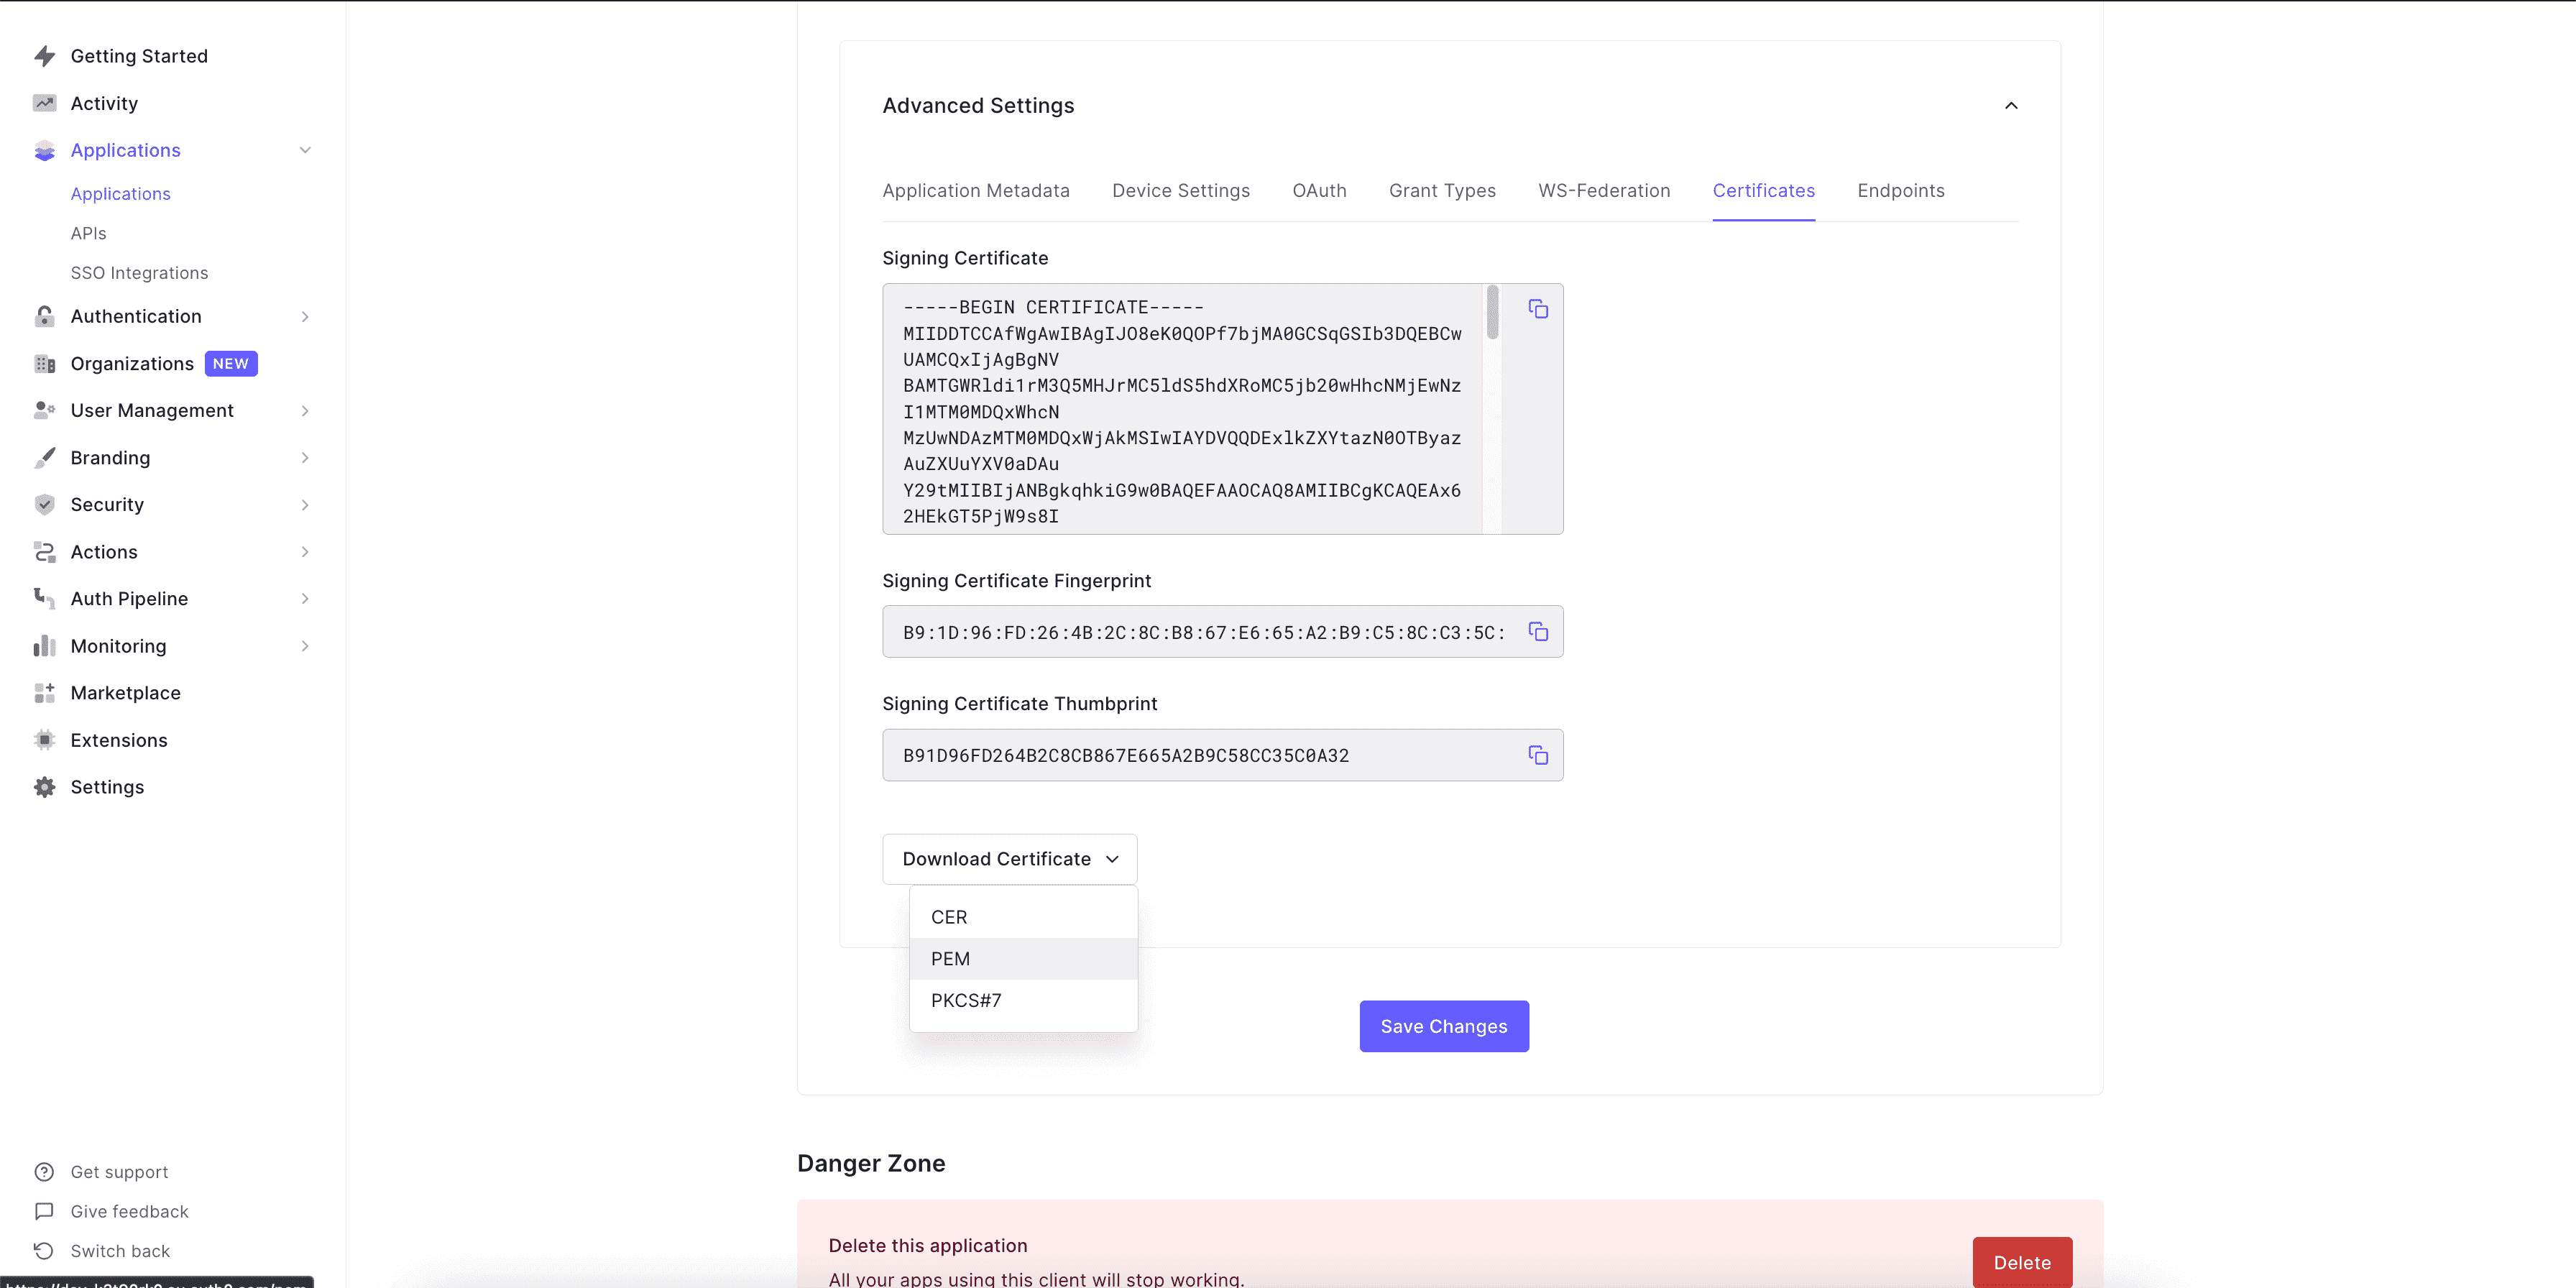Click the Monitoring icon in sidebar
2576x1288 pixels.
coord(45,644)
